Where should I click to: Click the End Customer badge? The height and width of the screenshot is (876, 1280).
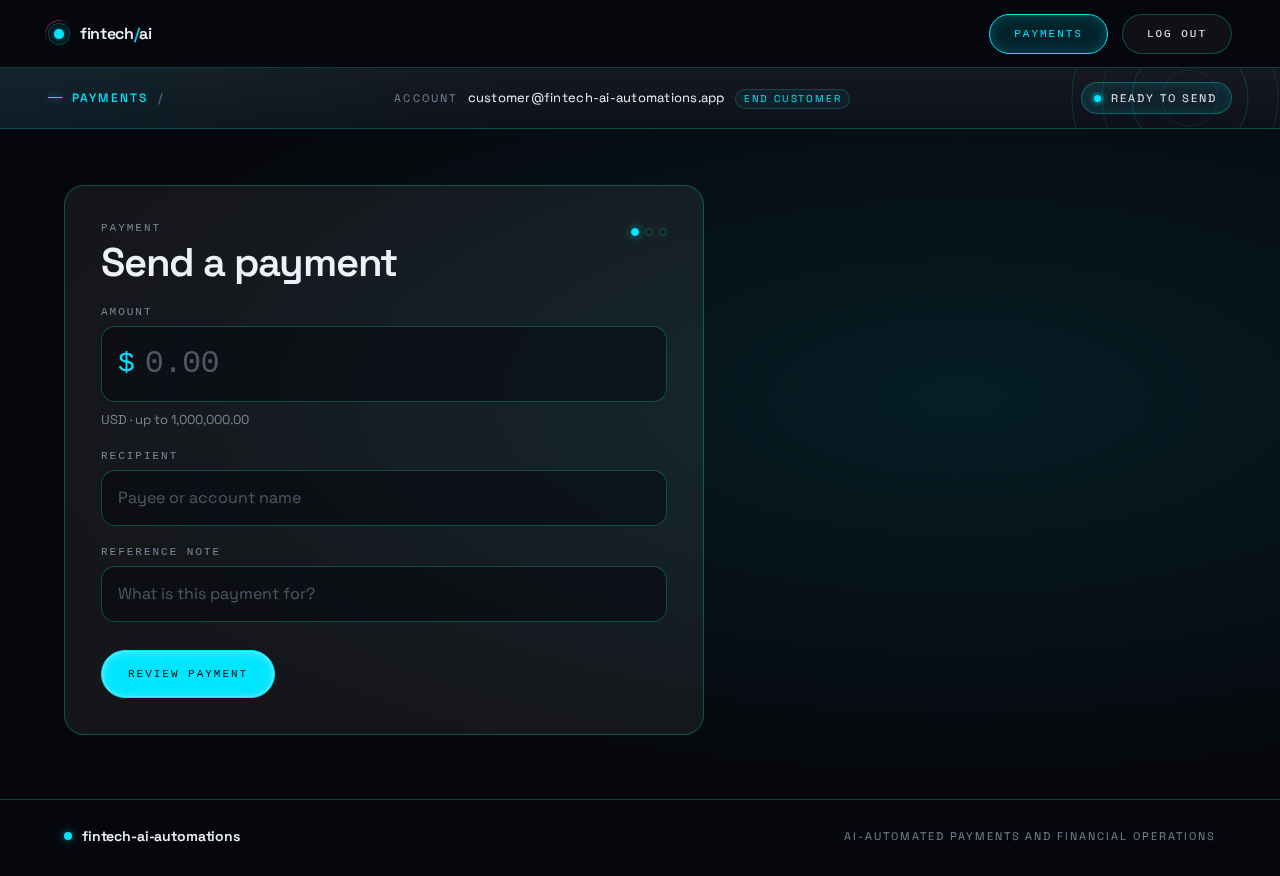tap(793, 99)
